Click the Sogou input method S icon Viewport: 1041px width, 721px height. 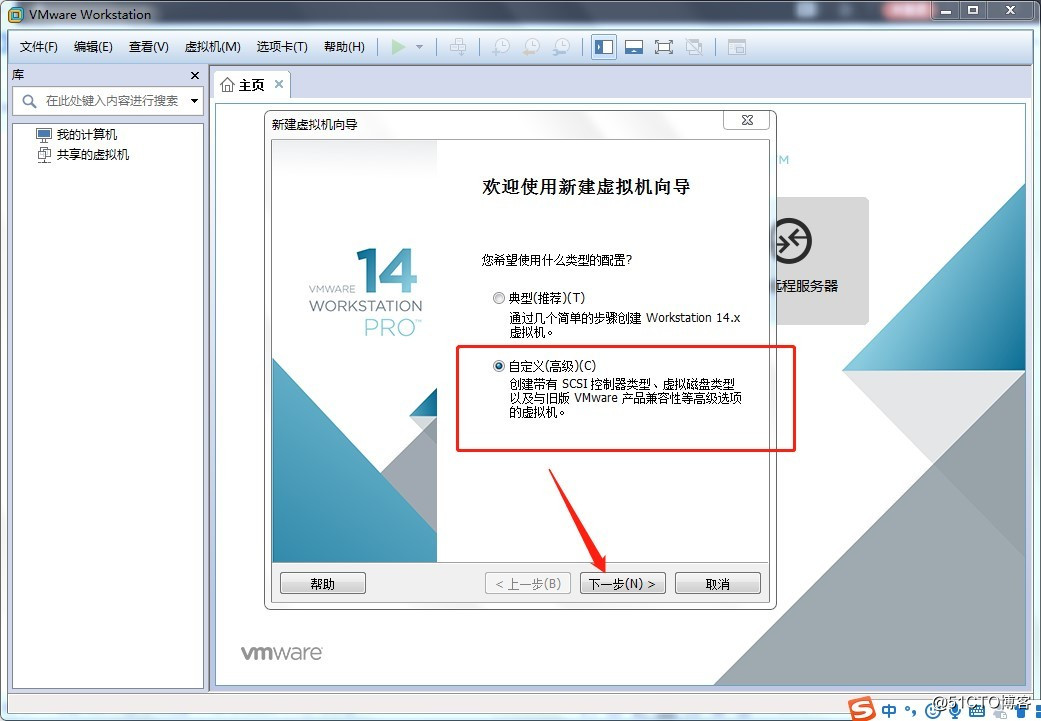click(862, 709)
